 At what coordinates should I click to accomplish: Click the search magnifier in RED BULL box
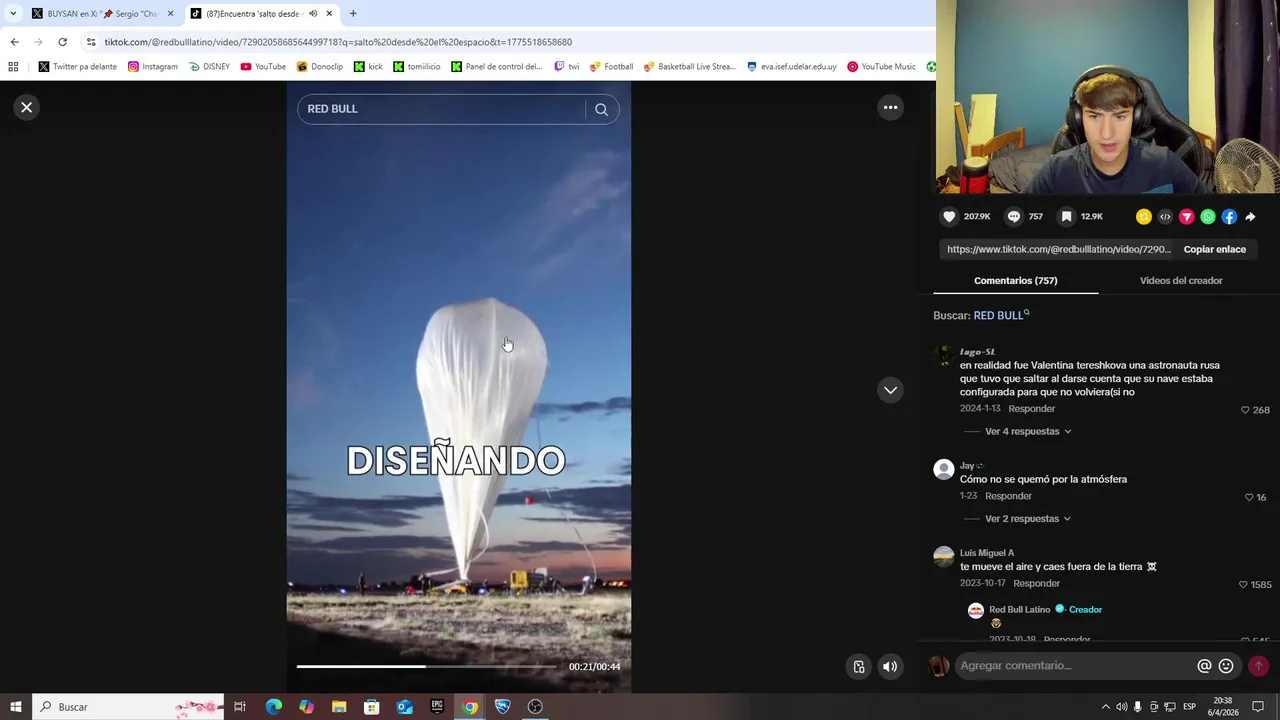tap(601, 109)
